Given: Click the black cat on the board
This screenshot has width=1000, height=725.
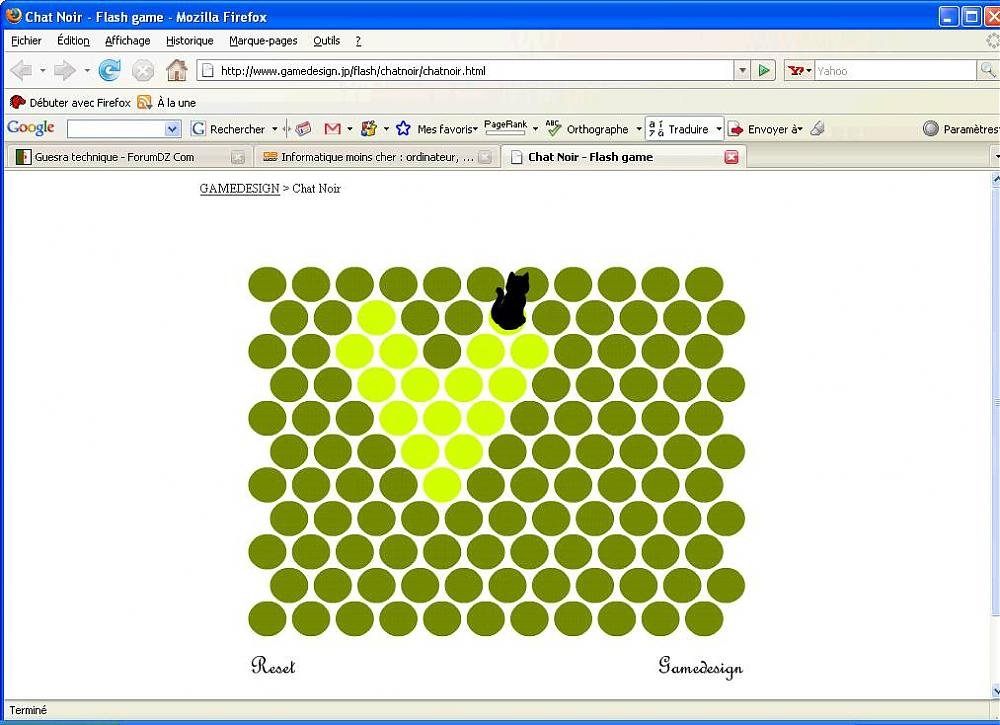Looking at the screenshot, I should pos(510,300).
